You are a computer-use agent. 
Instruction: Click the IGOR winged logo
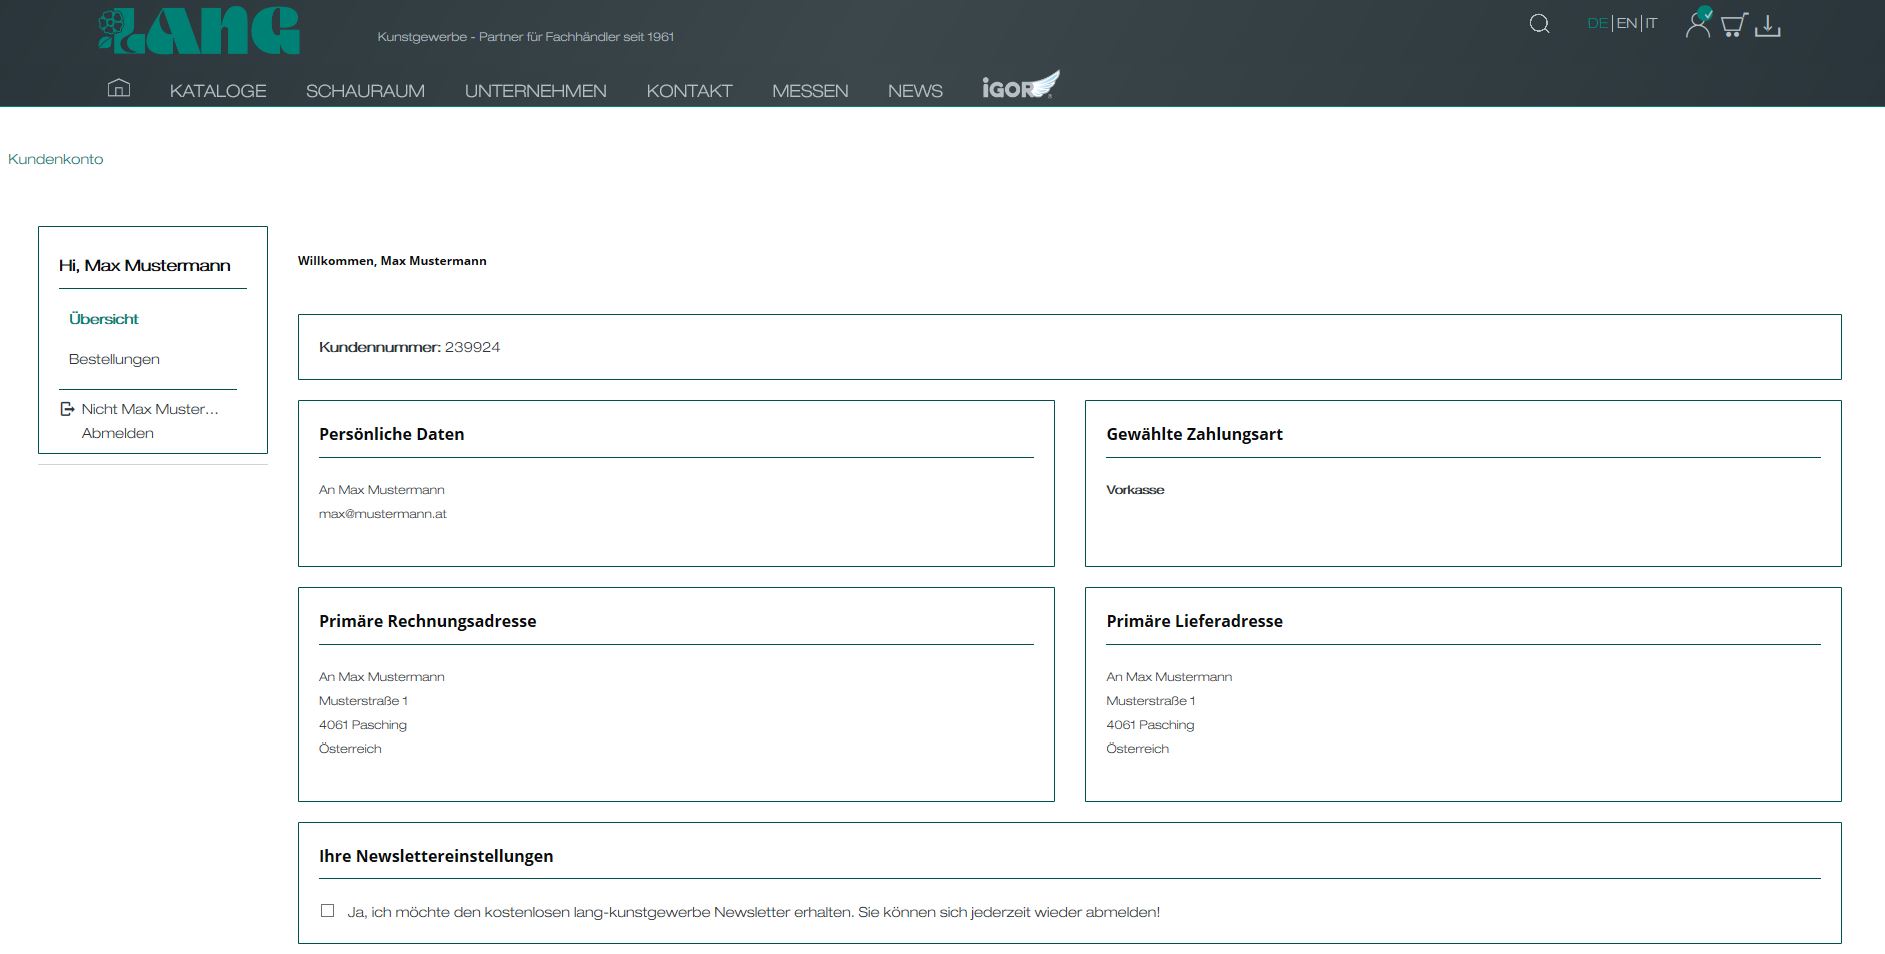1020,86
